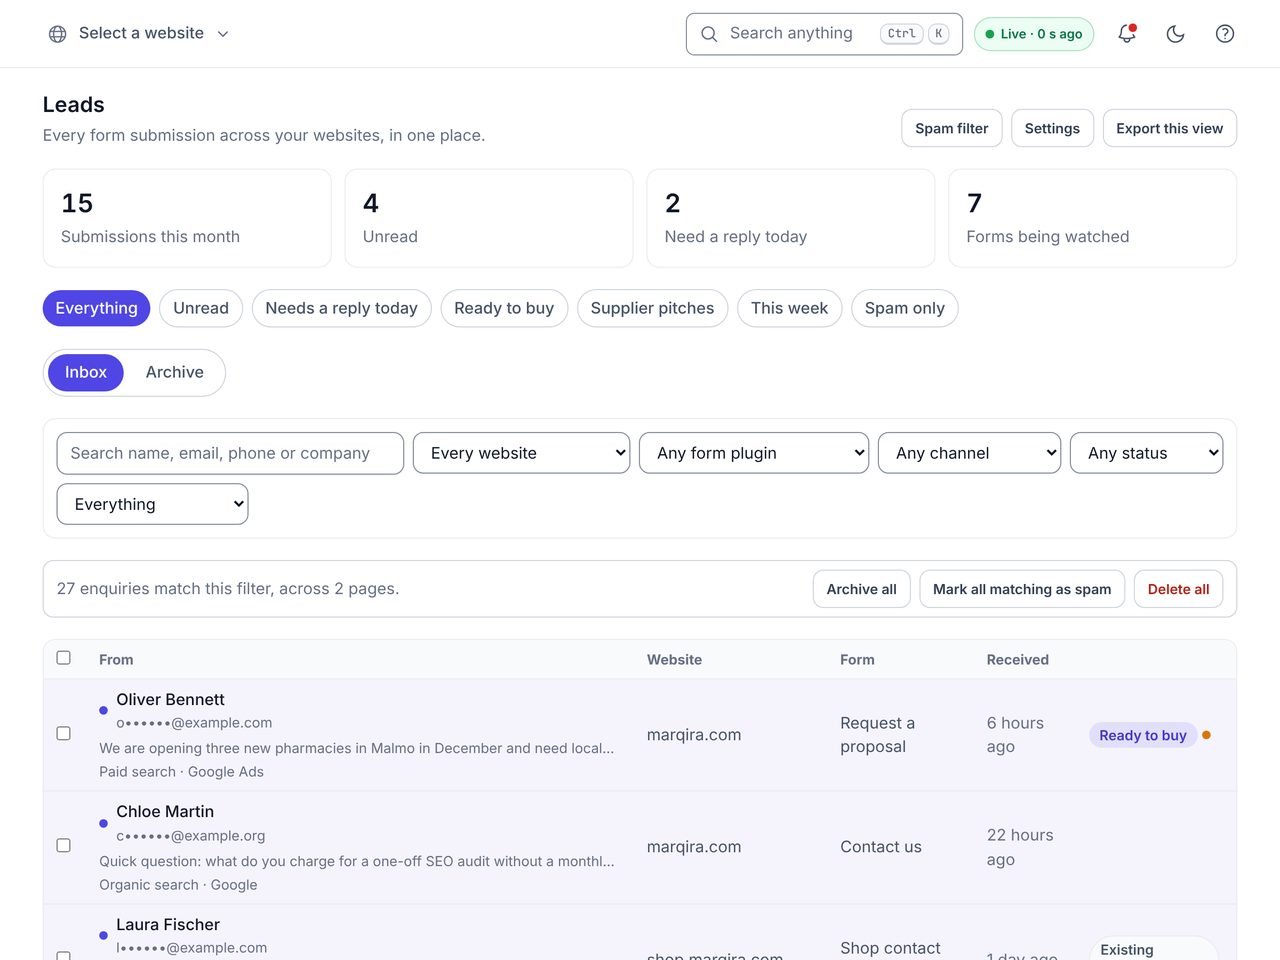Open the 4 Unread stat card

tap(489, 218)
